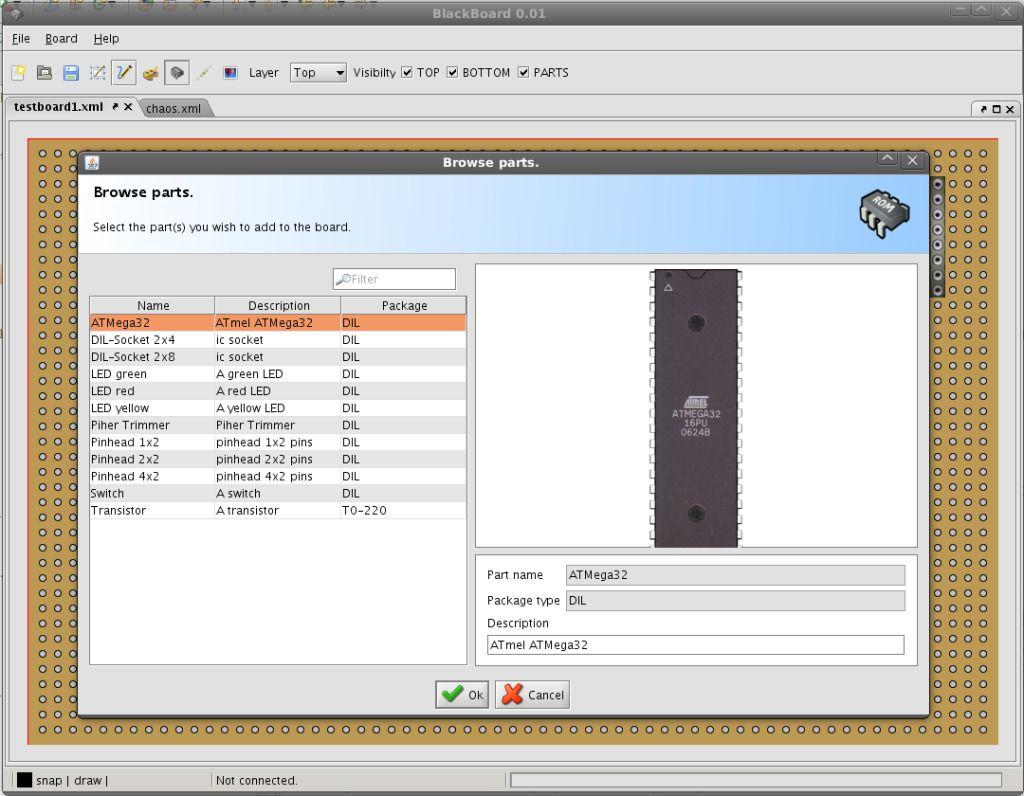Click the Package type field
1024x796 pixels.
pos(735,601)
